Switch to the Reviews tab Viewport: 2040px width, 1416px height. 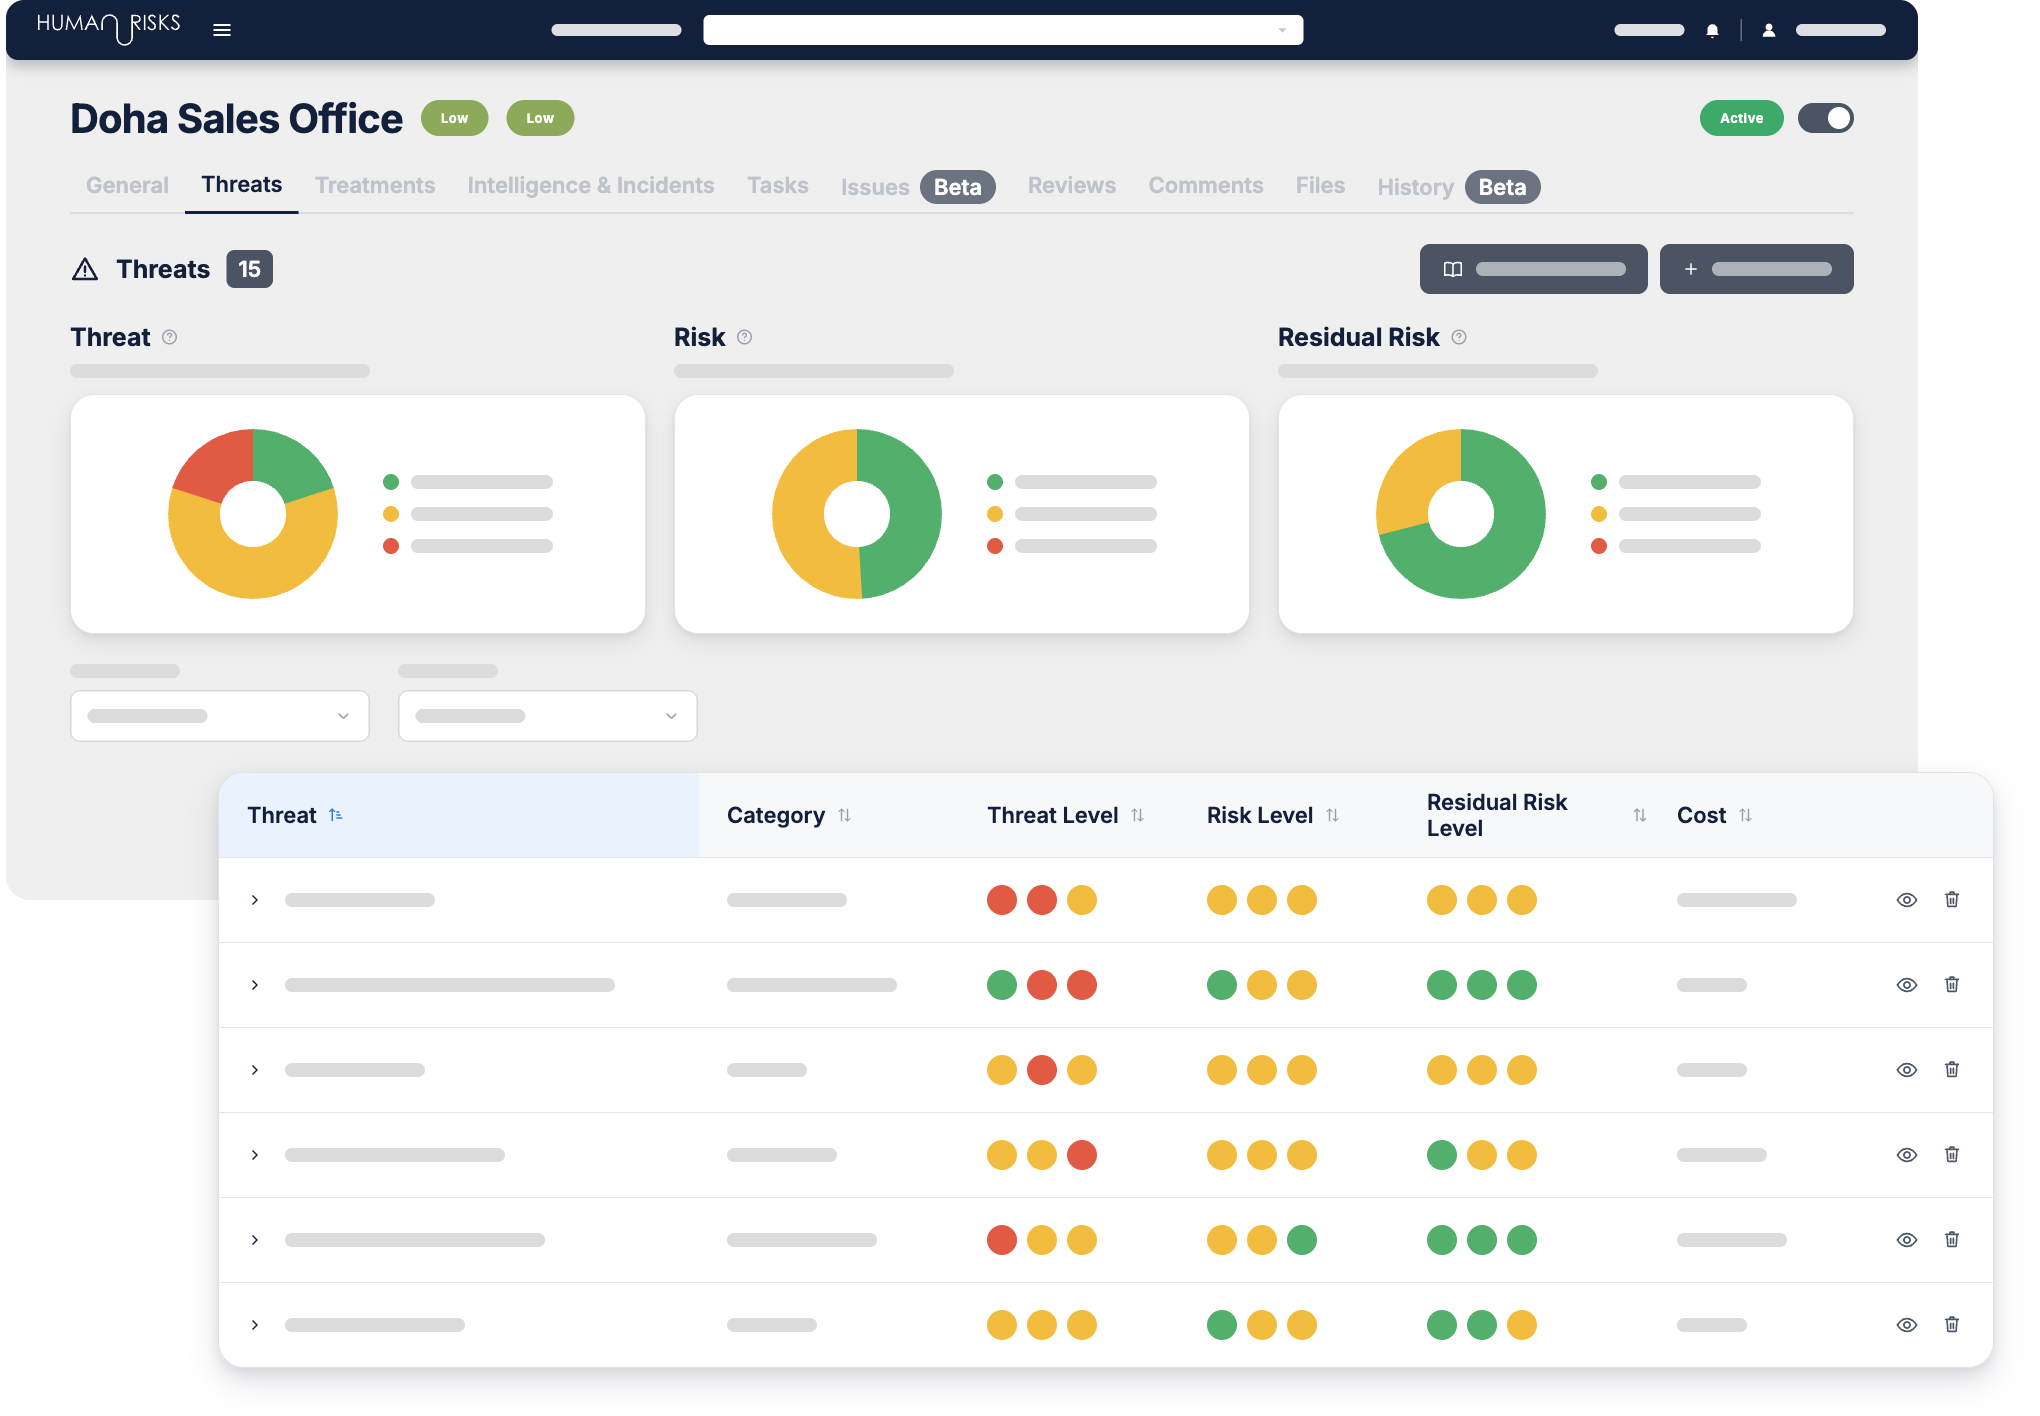[x=1072, y=185]
